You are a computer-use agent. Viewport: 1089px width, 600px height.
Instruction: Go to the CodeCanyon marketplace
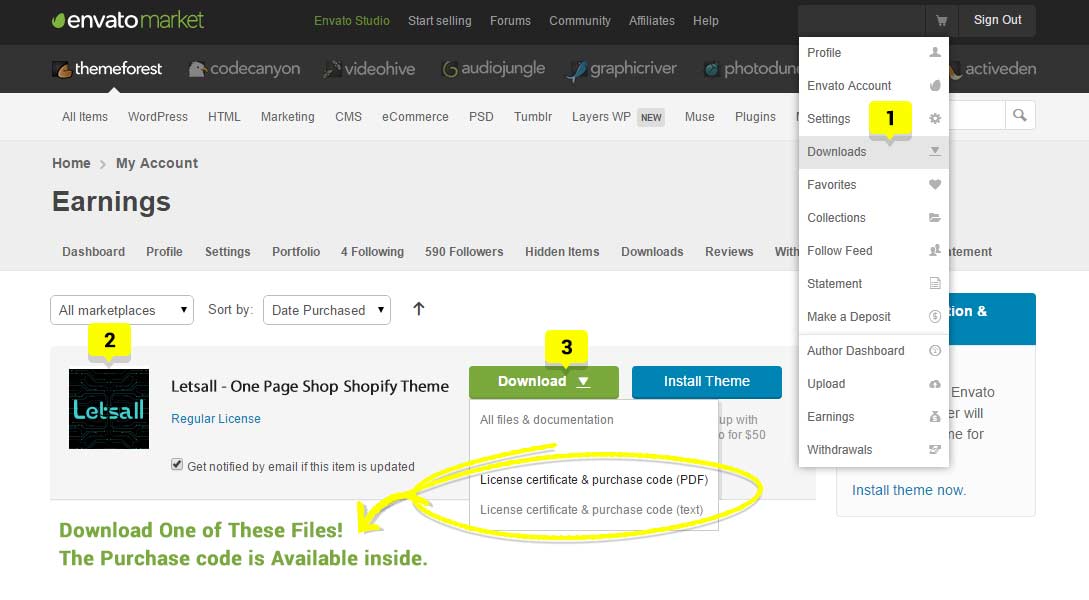click(244, 69)
